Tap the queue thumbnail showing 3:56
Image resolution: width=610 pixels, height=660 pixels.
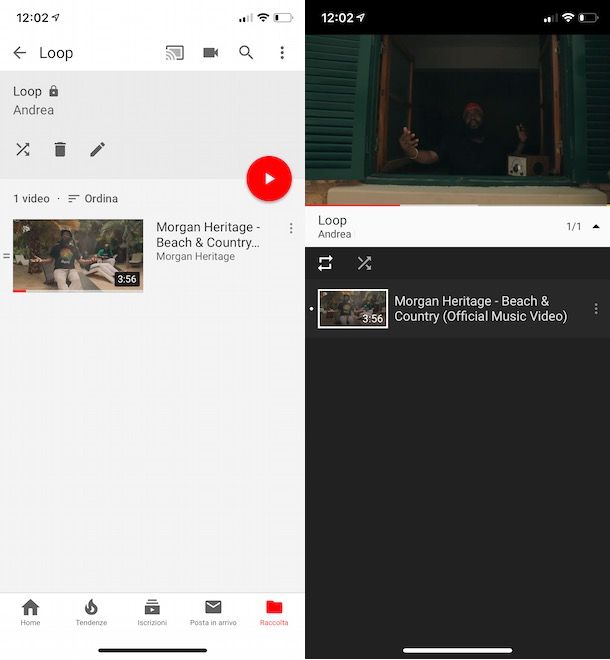click(x=353, y=309)
